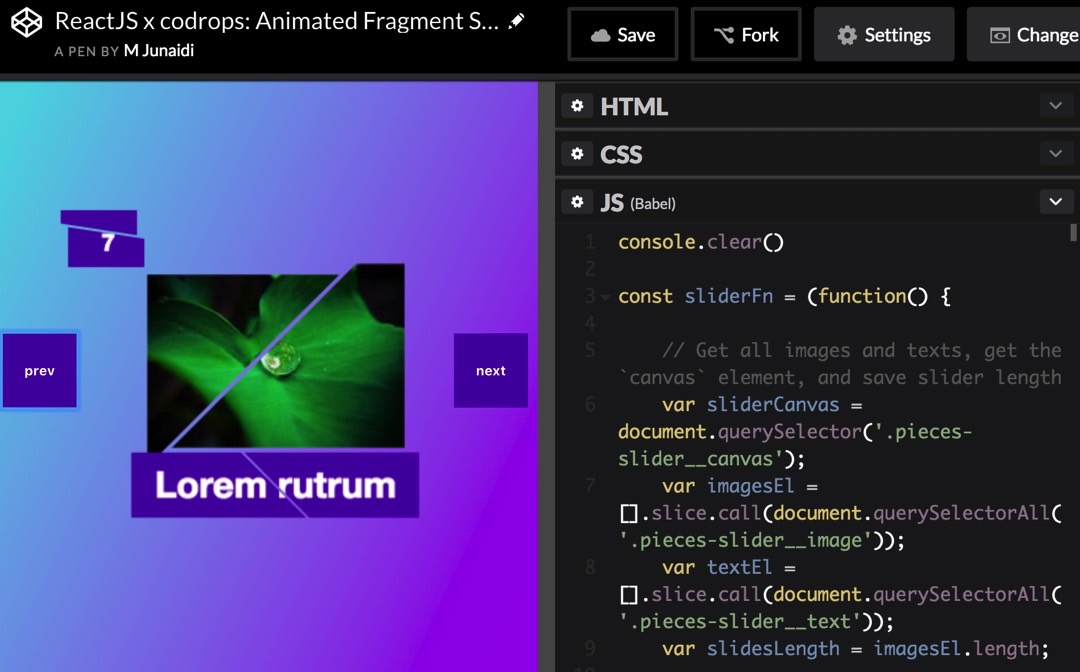The image size is (1080, 672).
Task: Save the pen
Action: click(623, 34)
